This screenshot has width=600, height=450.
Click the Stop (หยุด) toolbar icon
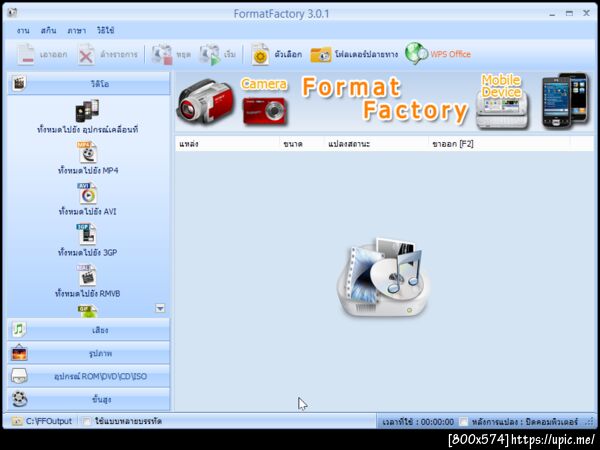(162, 54)
